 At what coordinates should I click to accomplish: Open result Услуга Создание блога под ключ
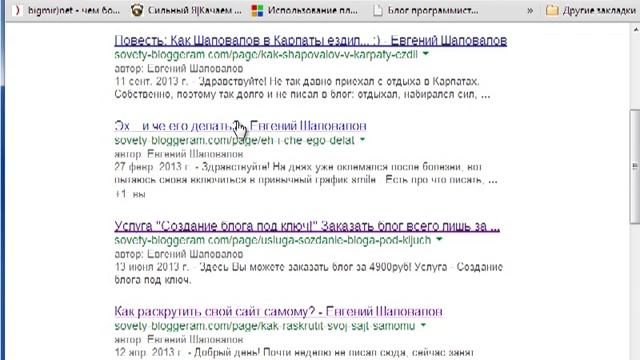tap(307, 226)
